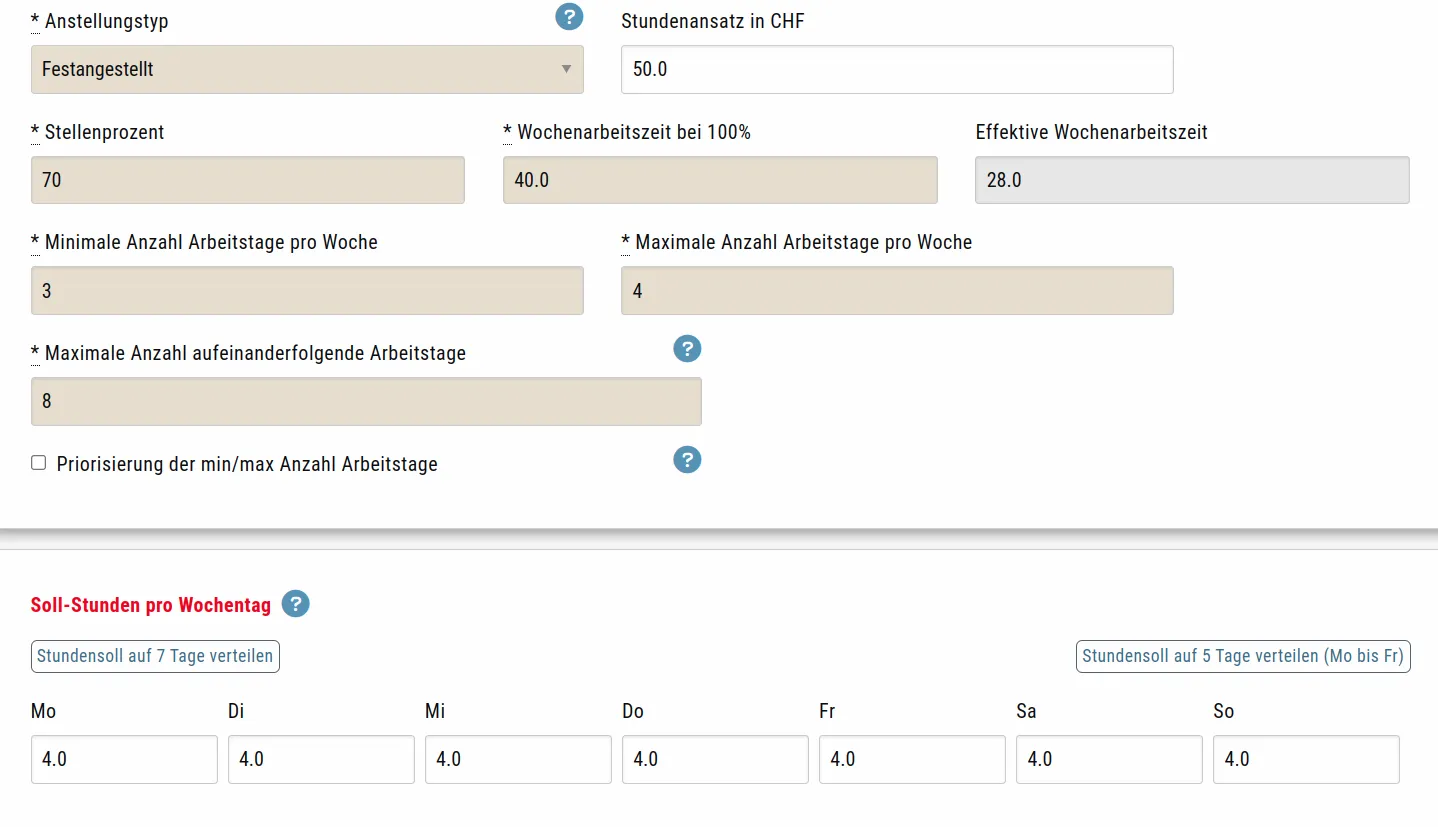Click the Maximale Anzahl aufeinanderfolgende Arbeitstage label
The width and height of the screenshot is (1438, 827).
249,353
